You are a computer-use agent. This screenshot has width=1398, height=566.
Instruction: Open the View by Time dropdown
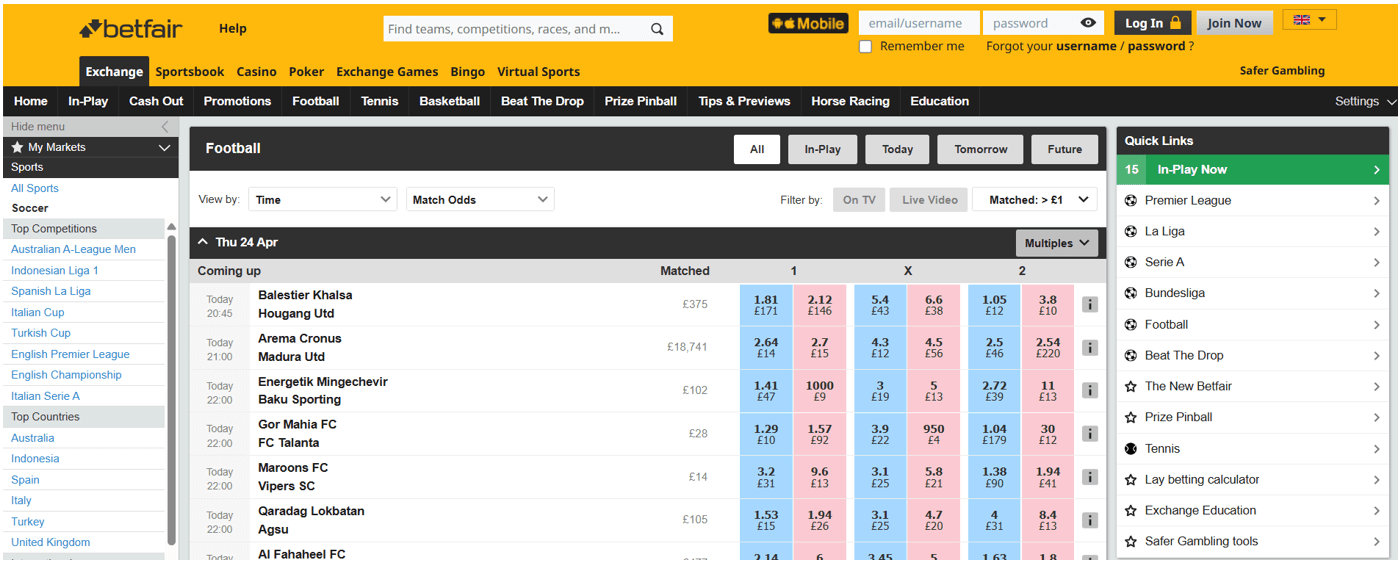[323, 200]
